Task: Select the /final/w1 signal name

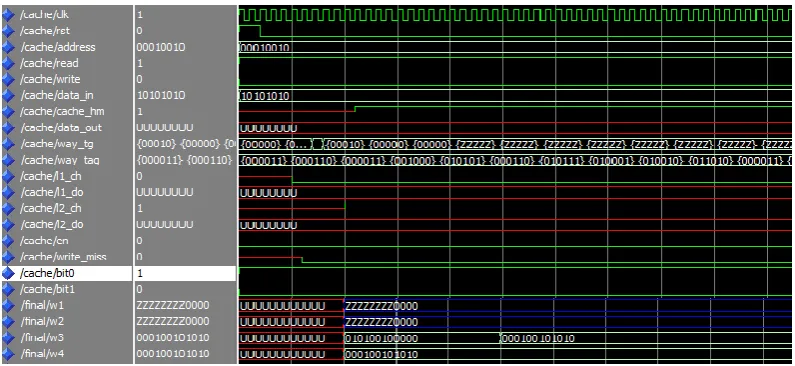Action: tap(42, 306)
